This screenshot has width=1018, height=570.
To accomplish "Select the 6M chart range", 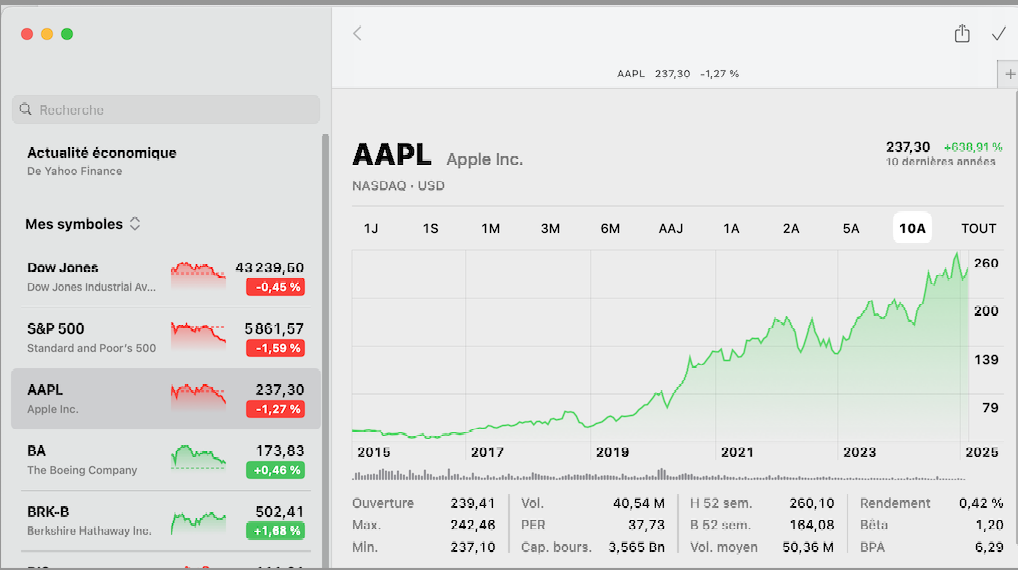I will (x=610, y=228).
